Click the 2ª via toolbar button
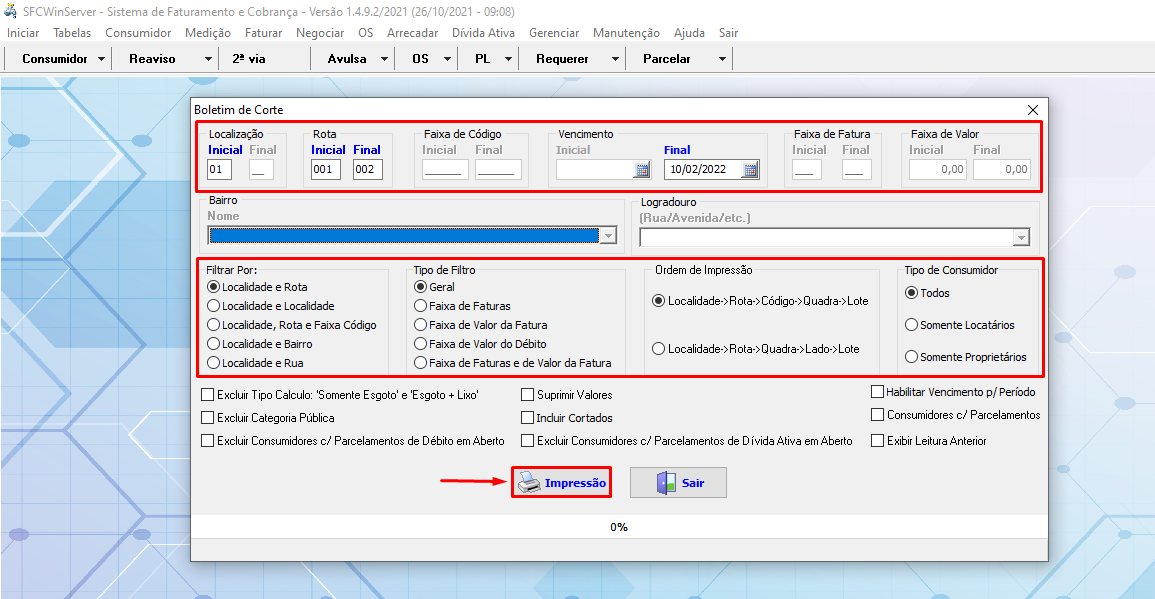This screenshot has width=1155, height=599. (x=249, y=59)
